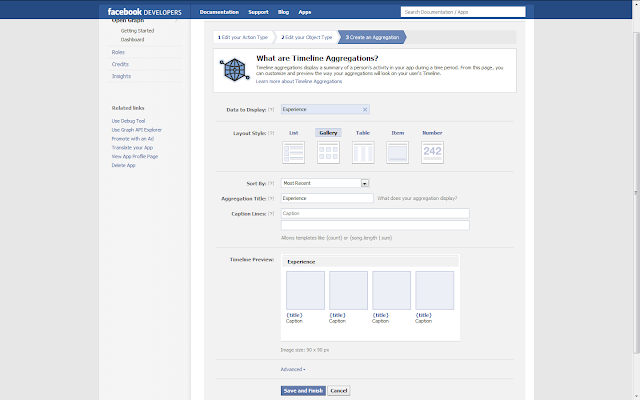Open the Apps menu item
640x400 pixels.
click(x=304, y=12)
